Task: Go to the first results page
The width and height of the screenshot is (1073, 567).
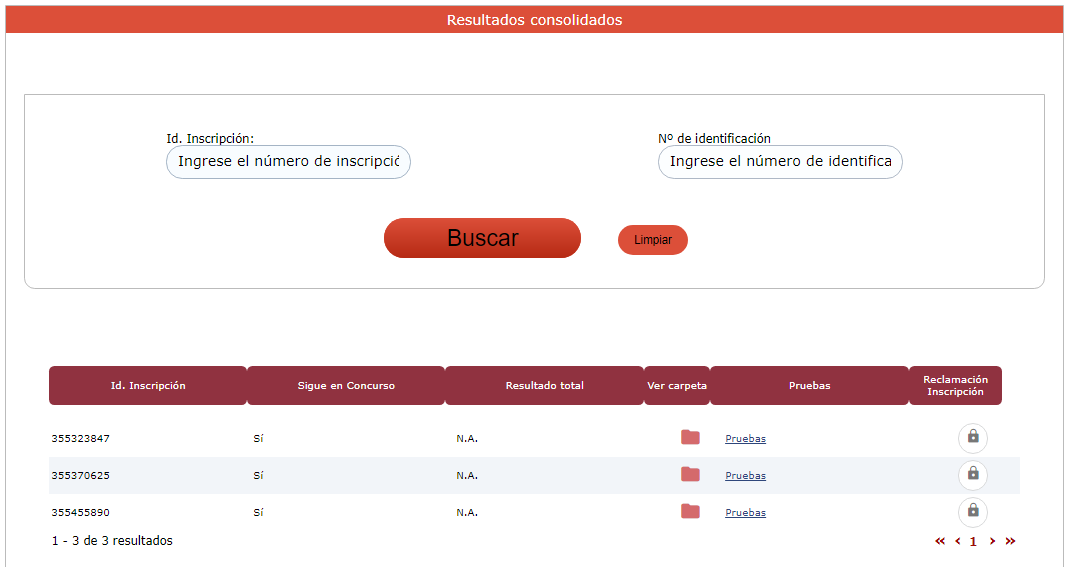Action: tap(940, 541)
